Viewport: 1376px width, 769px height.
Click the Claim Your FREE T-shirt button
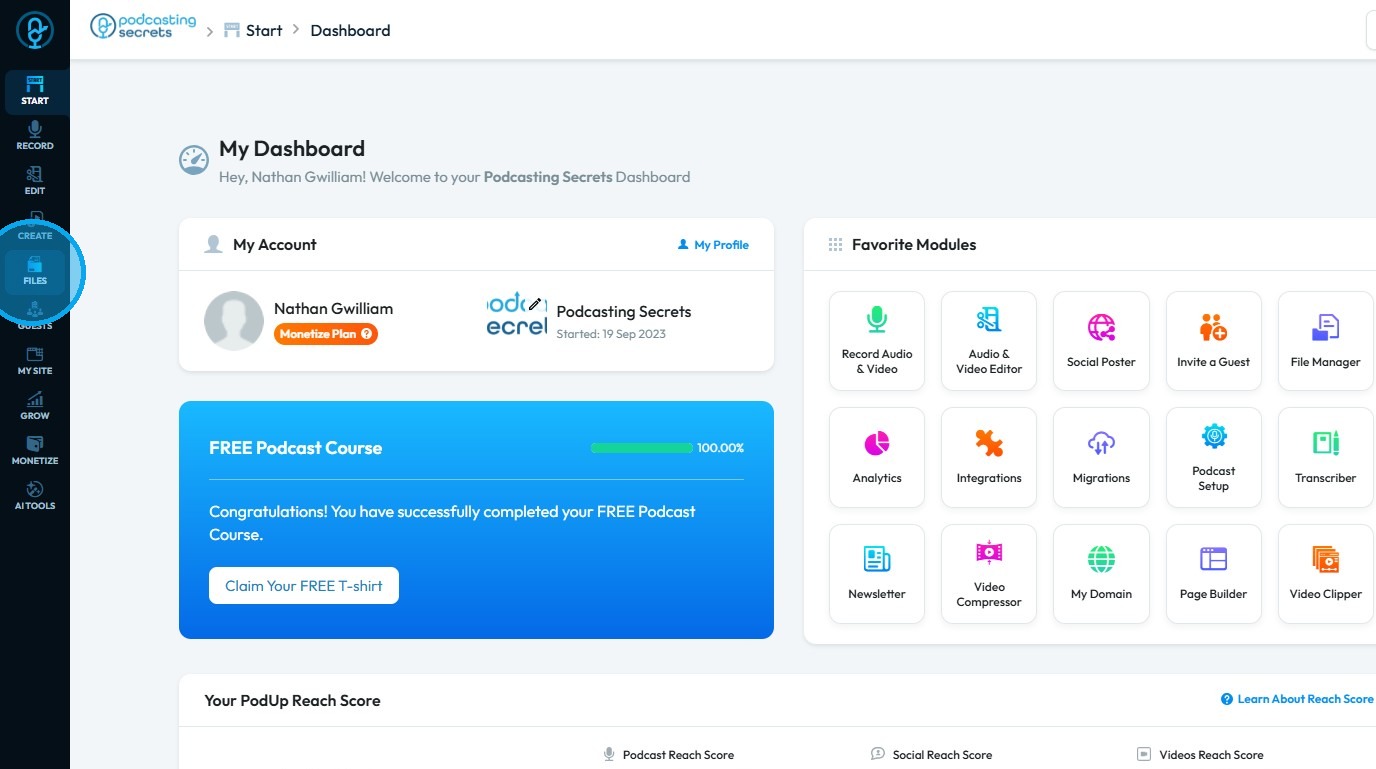point(304,586)
